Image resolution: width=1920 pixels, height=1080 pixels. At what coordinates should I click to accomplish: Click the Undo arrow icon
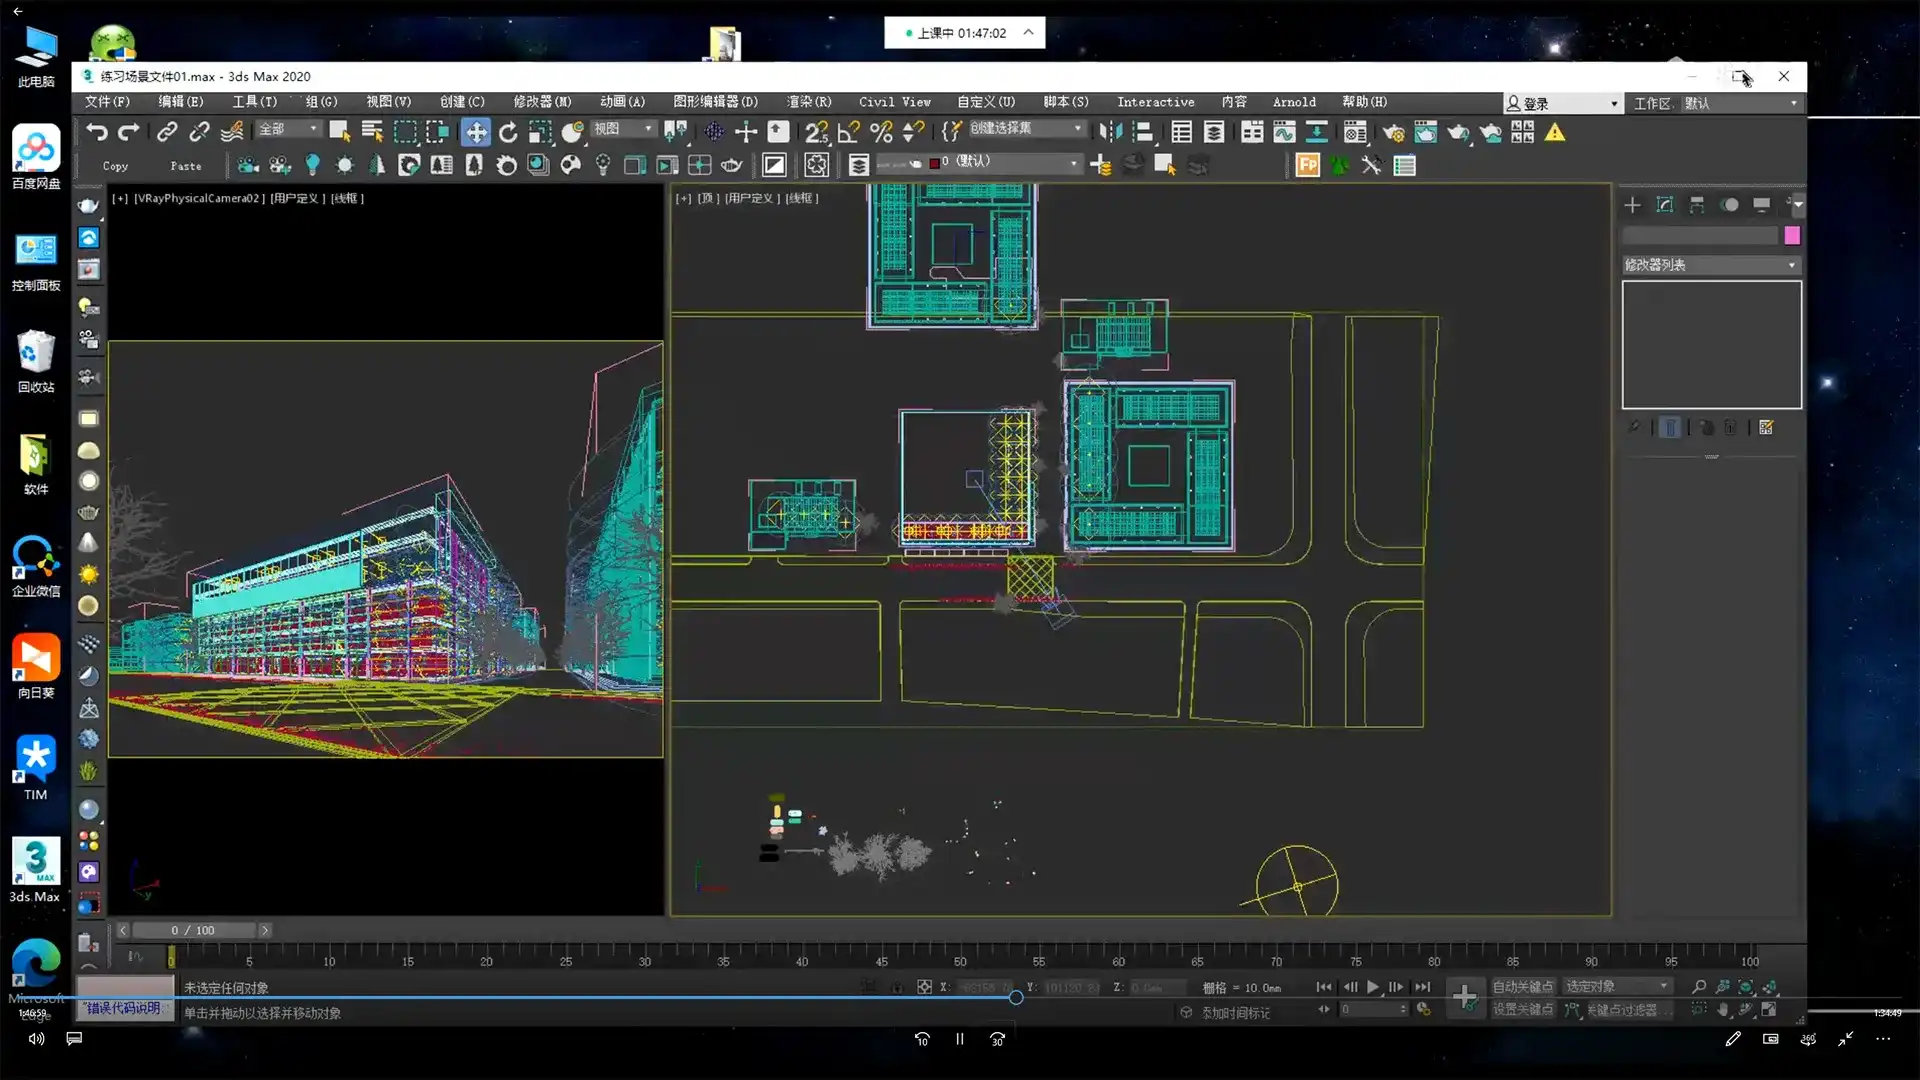(x=97, y=132)
